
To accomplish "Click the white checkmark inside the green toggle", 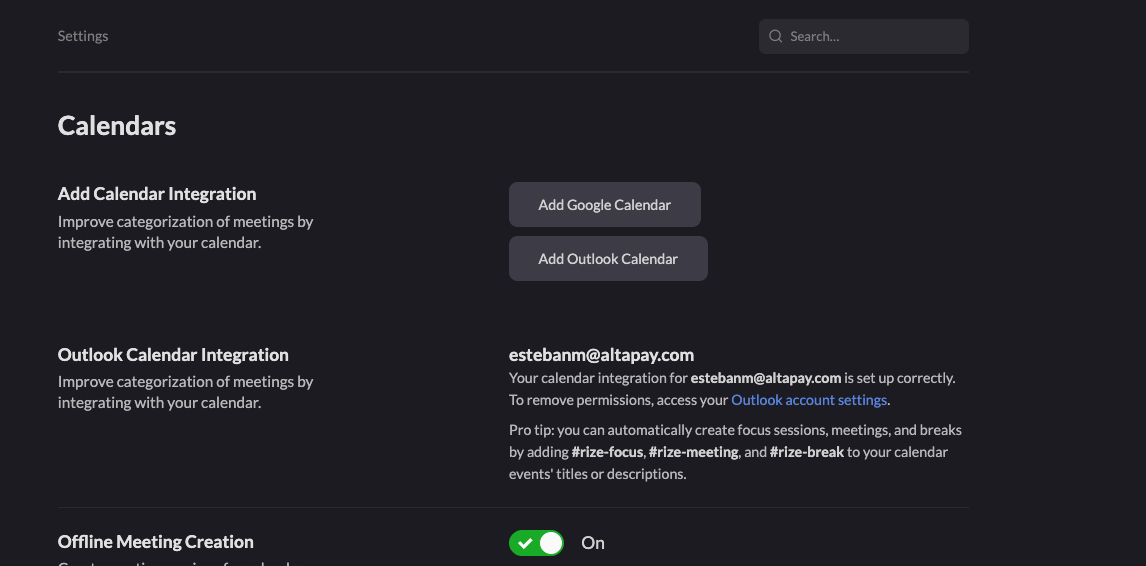I will (x=524, y=543).
